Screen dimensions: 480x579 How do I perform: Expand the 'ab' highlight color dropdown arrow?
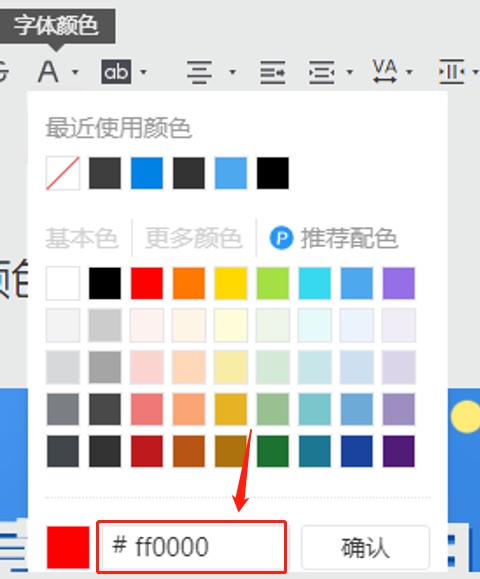pyautogui.click(x=144, y=72)
